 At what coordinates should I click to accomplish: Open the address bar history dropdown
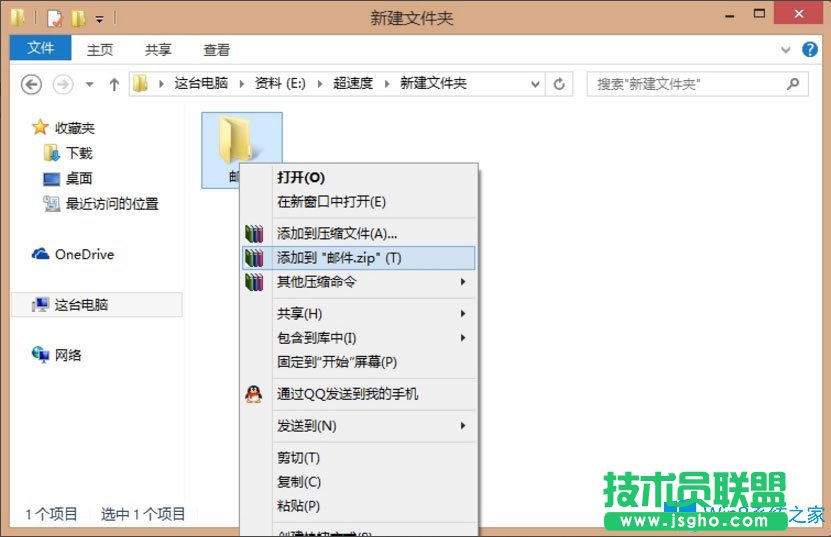535,84
